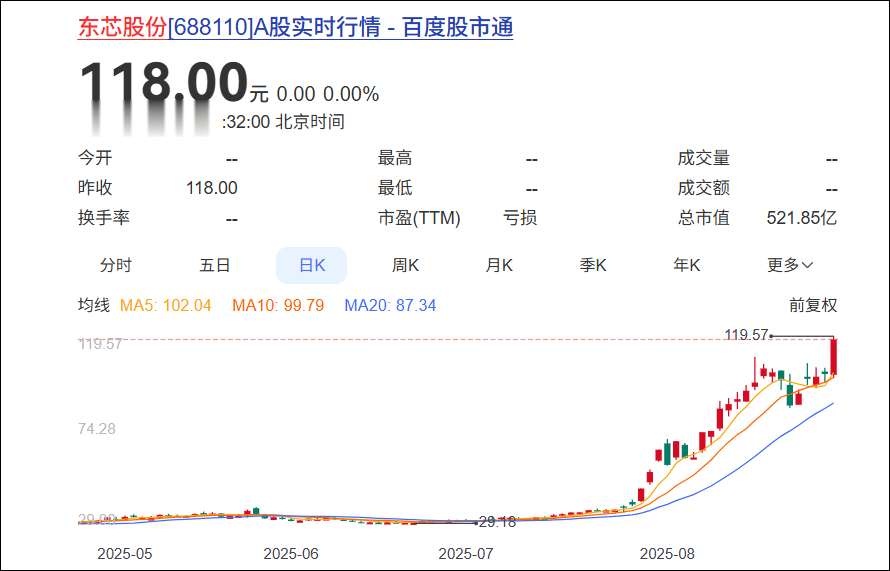Click the 118.00 current price
This screenshot has width=890, height=571.
pos(163,83)
